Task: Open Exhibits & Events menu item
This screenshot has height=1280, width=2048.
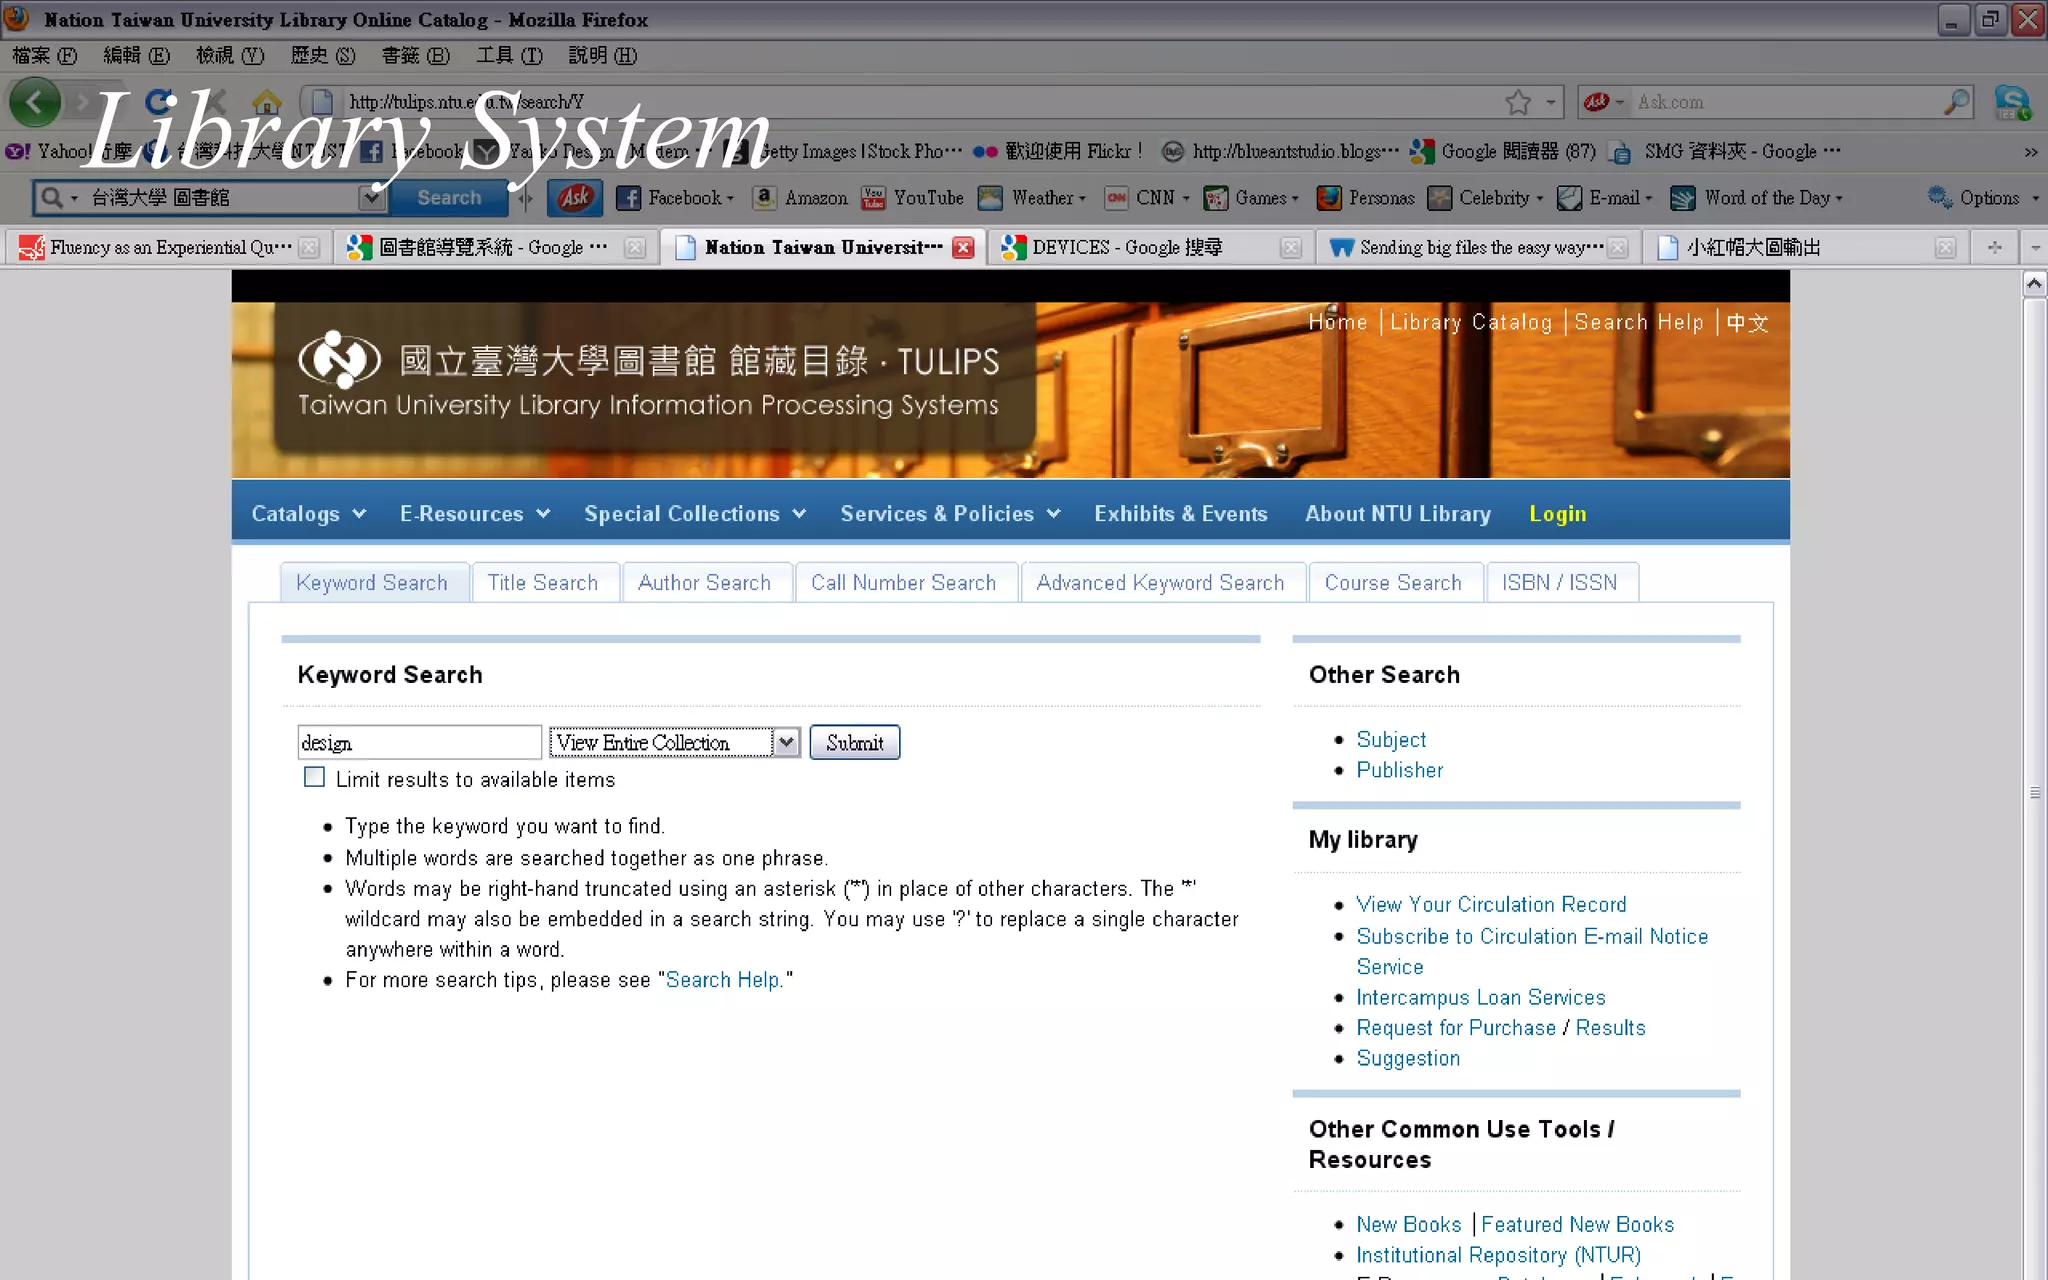Action: (x=1180, y=514)
